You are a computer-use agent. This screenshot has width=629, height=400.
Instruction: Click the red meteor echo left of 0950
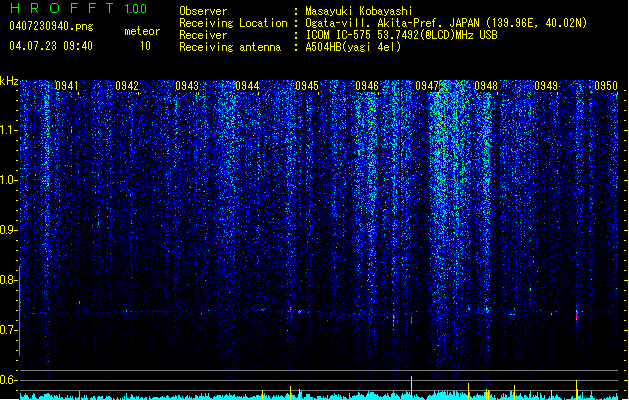(576, 316)
